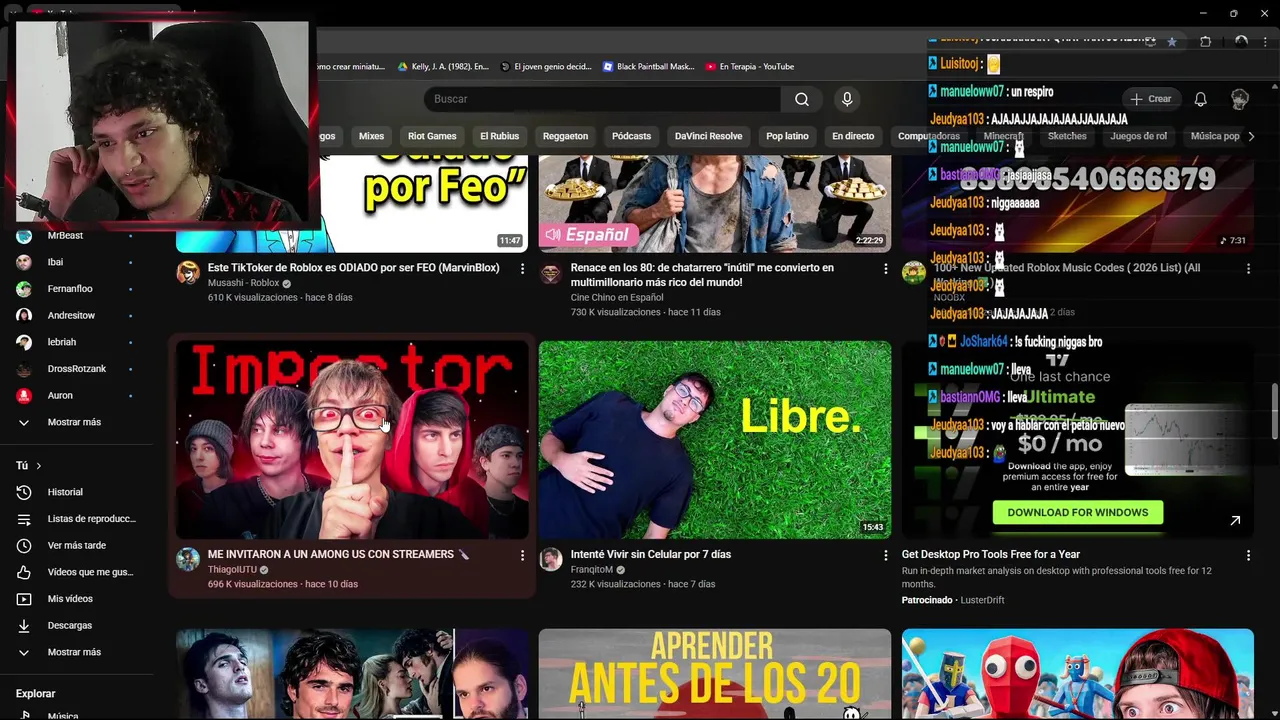
Task: Open options menu for Vivir sin Celular video
Action: [885, 555]
